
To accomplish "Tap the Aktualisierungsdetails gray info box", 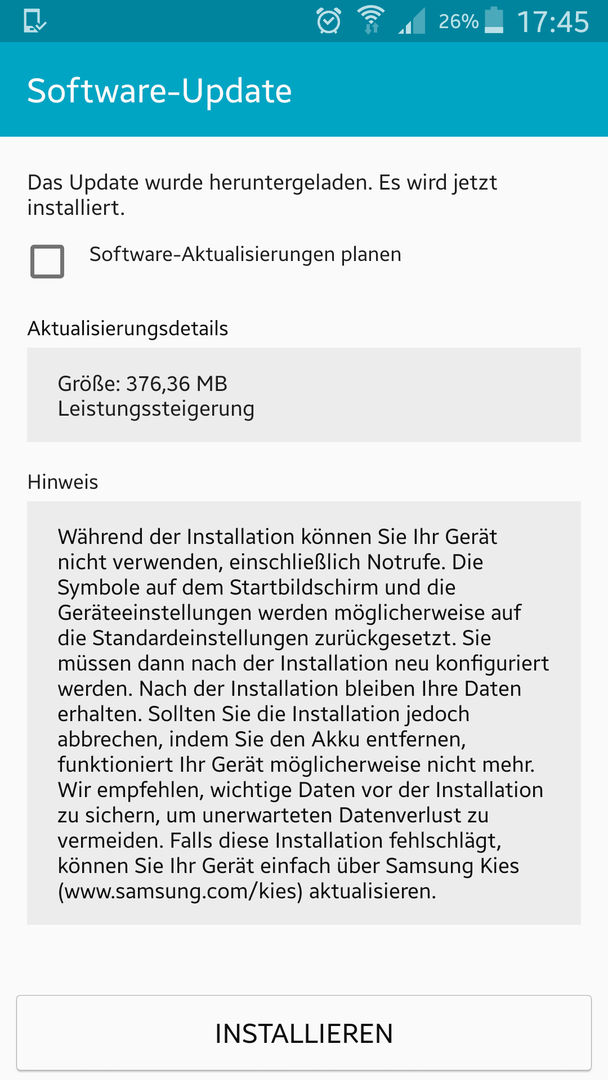I will pos(304,395).
